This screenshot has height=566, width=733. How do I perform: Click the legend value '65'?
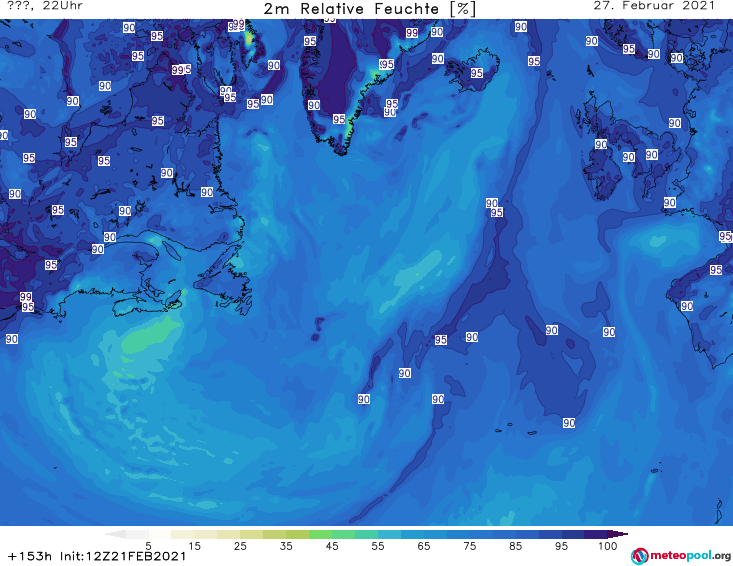click(x=424, y=545)
